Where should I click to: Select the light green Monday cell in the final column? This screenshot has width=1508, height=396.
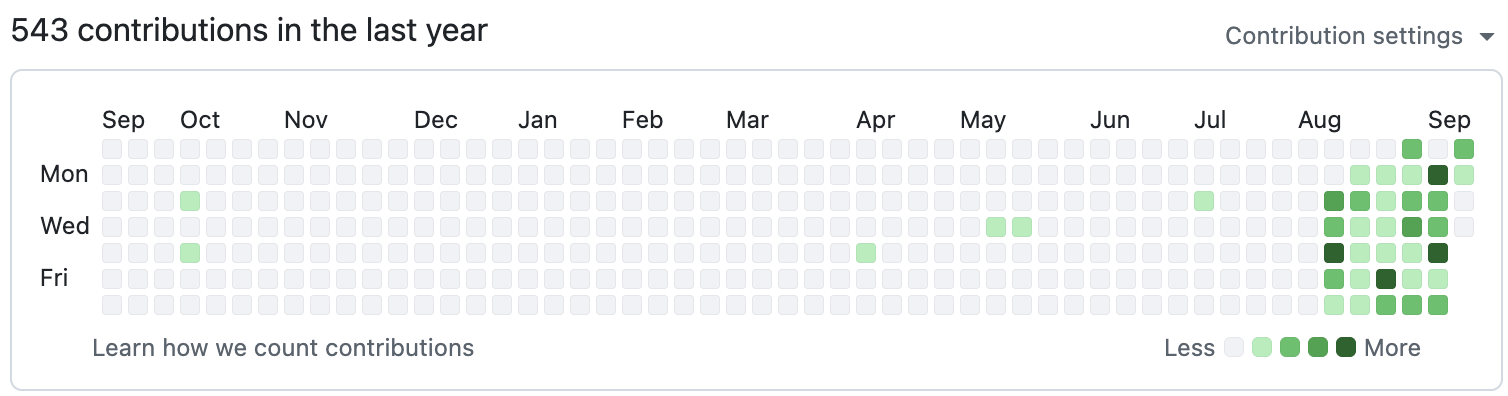point(1464,175)
